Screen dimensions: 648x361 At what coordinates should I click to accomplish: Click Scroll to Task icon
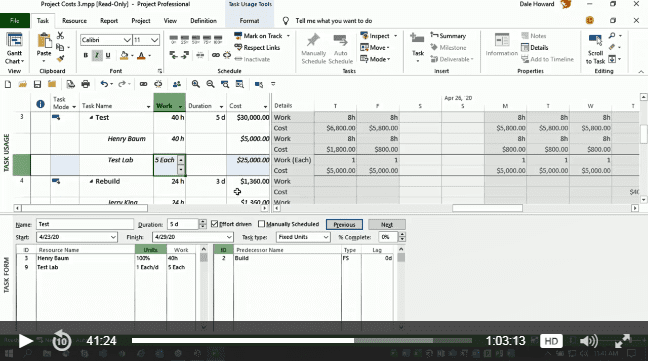pos(595,49)
